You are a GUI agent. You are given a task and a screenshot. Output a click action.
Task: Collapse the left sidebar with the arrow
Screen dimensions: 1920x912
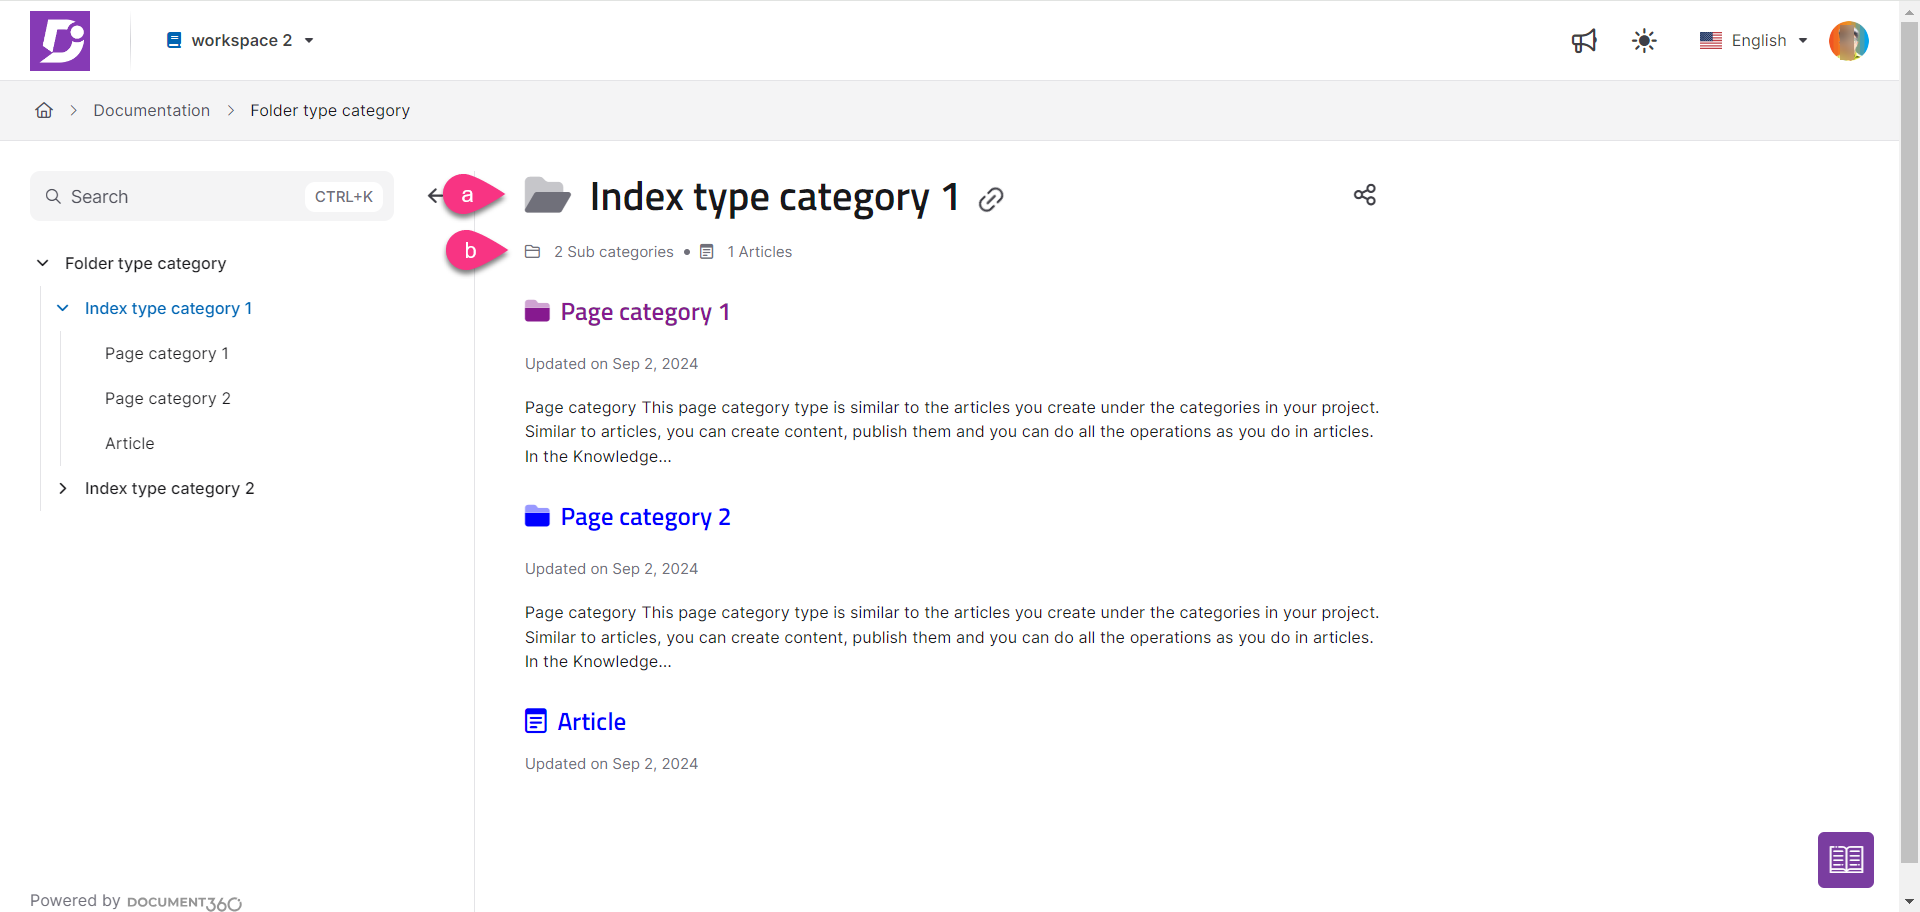click(435, 196)
